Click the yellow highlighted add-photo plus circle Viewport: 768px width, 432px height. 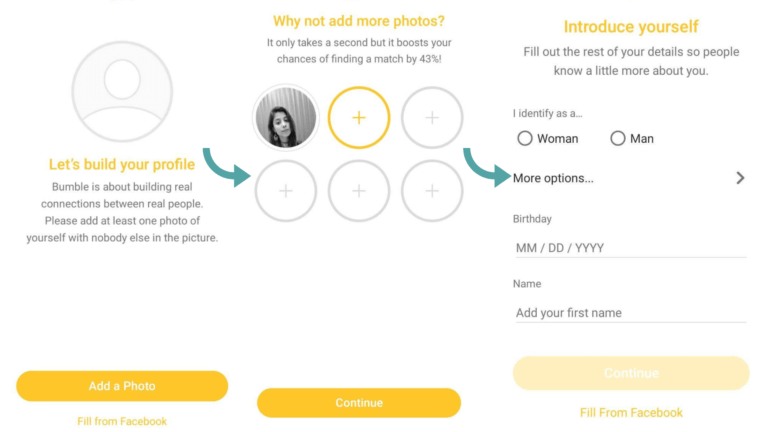coord(359,117)
